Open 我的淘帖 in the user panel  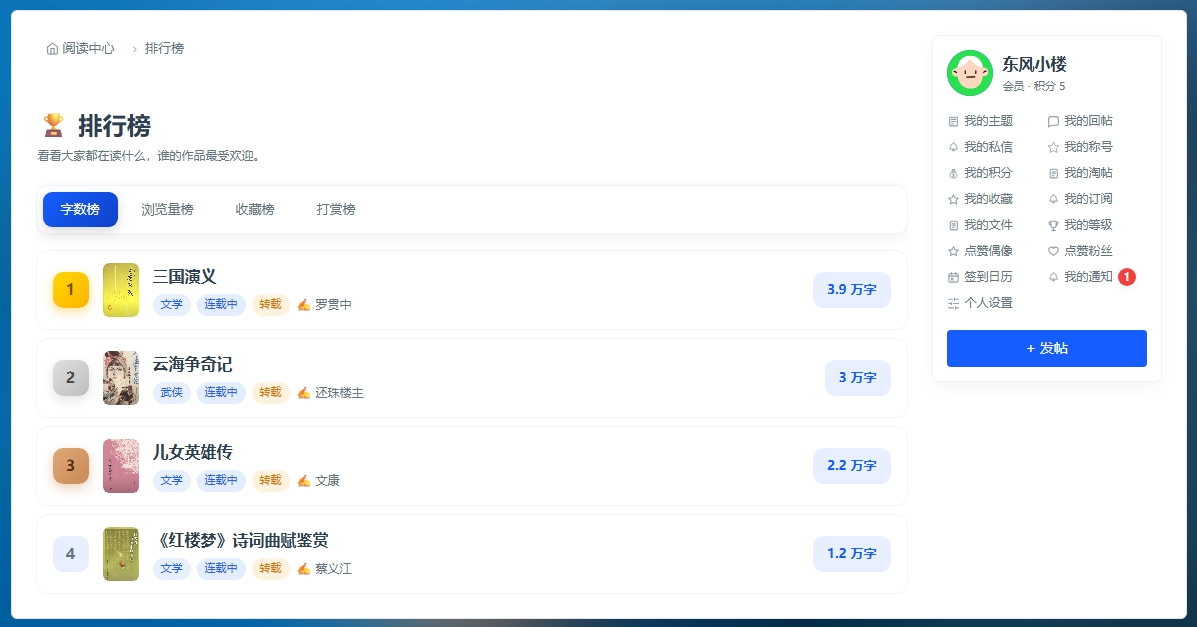(1080, 173)
